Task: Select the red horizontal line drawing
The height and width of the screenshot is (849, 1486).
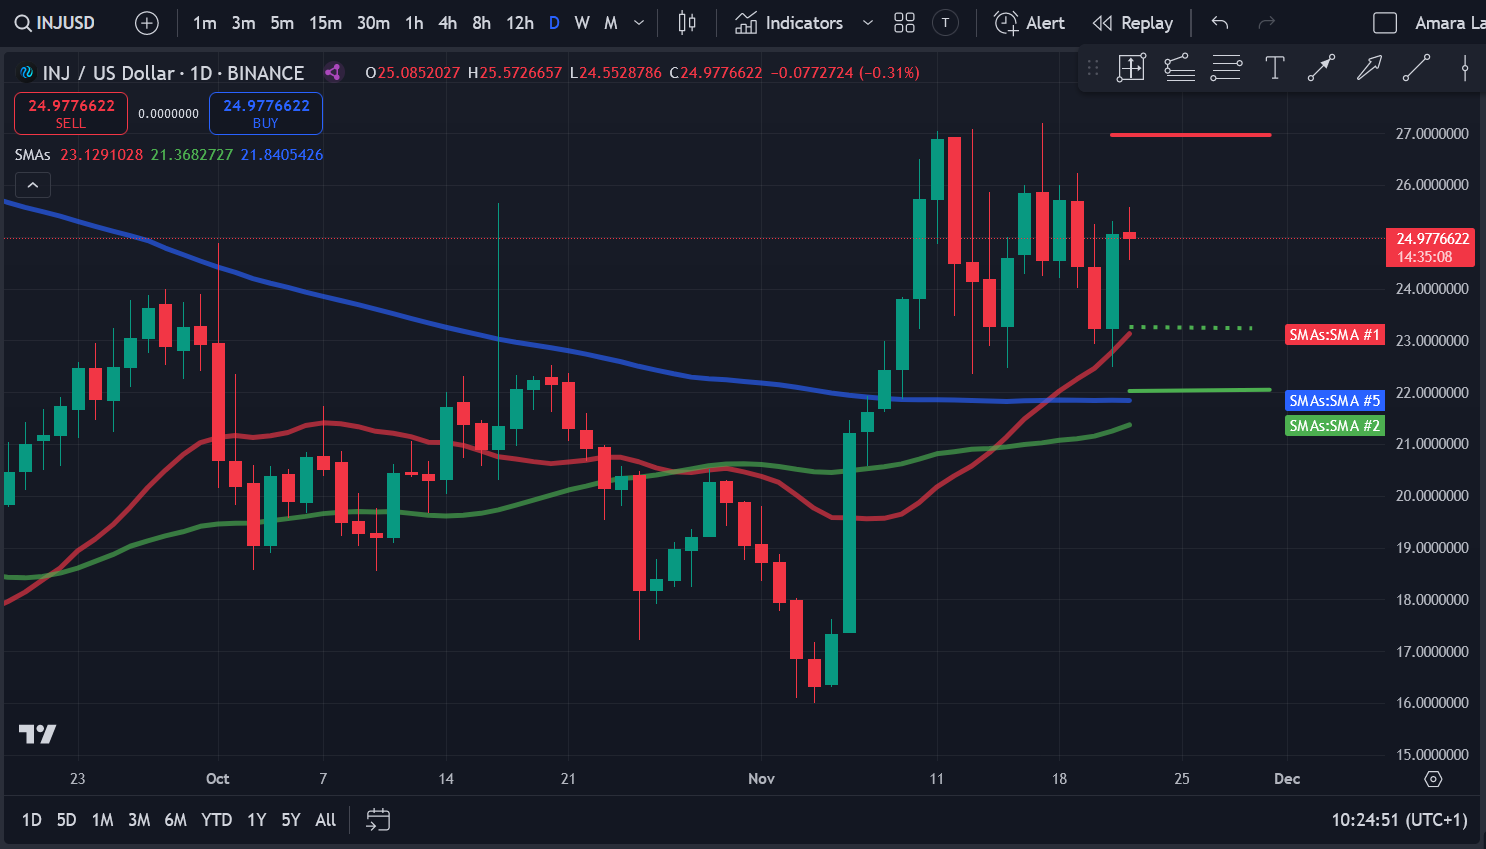Action: [1190, 134]
